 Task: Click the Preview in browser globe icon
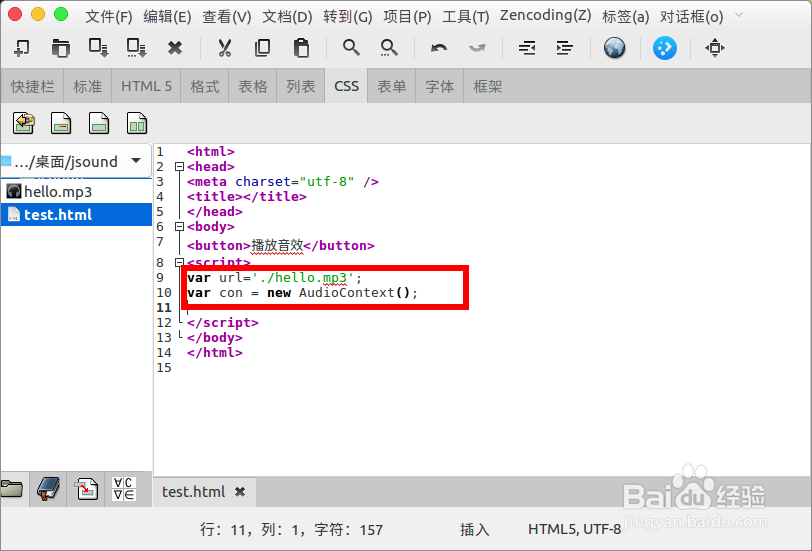(615, 48)
